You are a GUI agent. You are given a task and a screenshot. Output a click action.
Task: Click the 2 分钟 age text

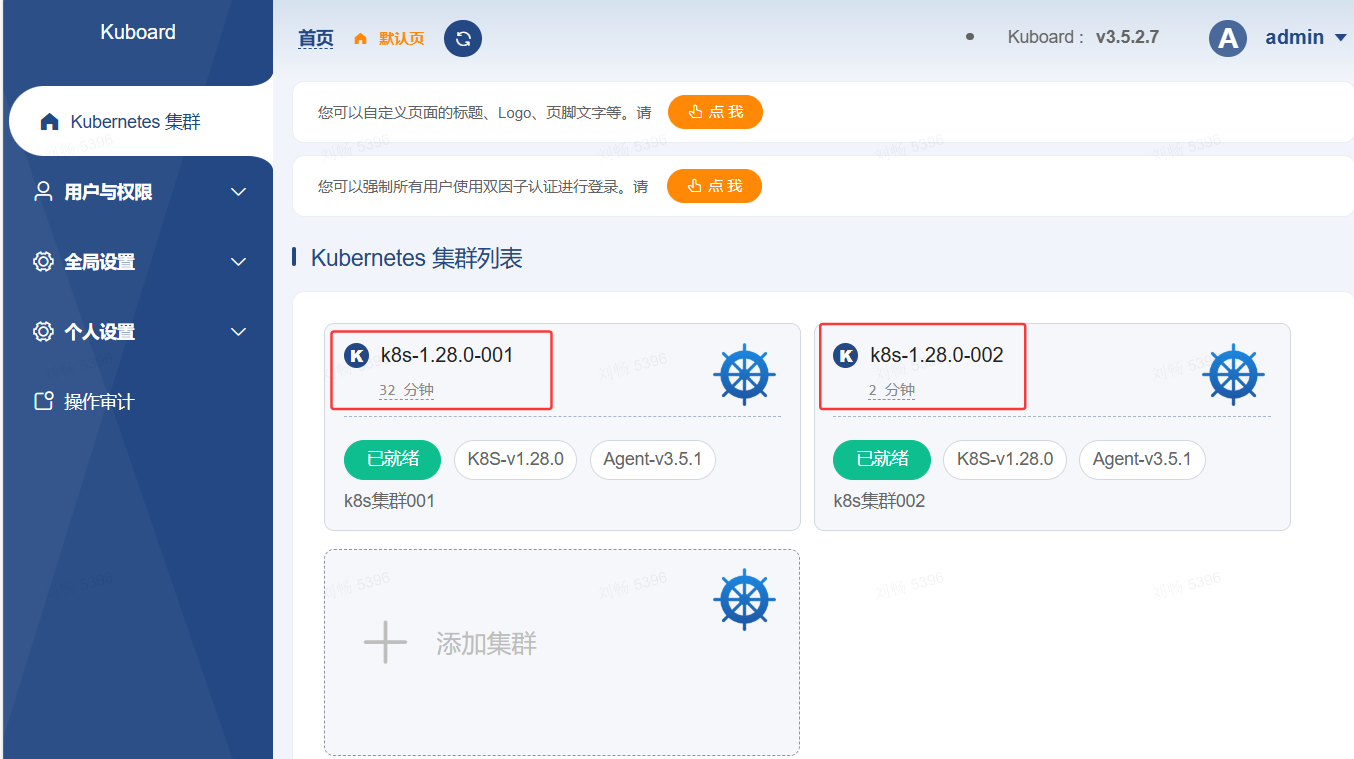891,390
